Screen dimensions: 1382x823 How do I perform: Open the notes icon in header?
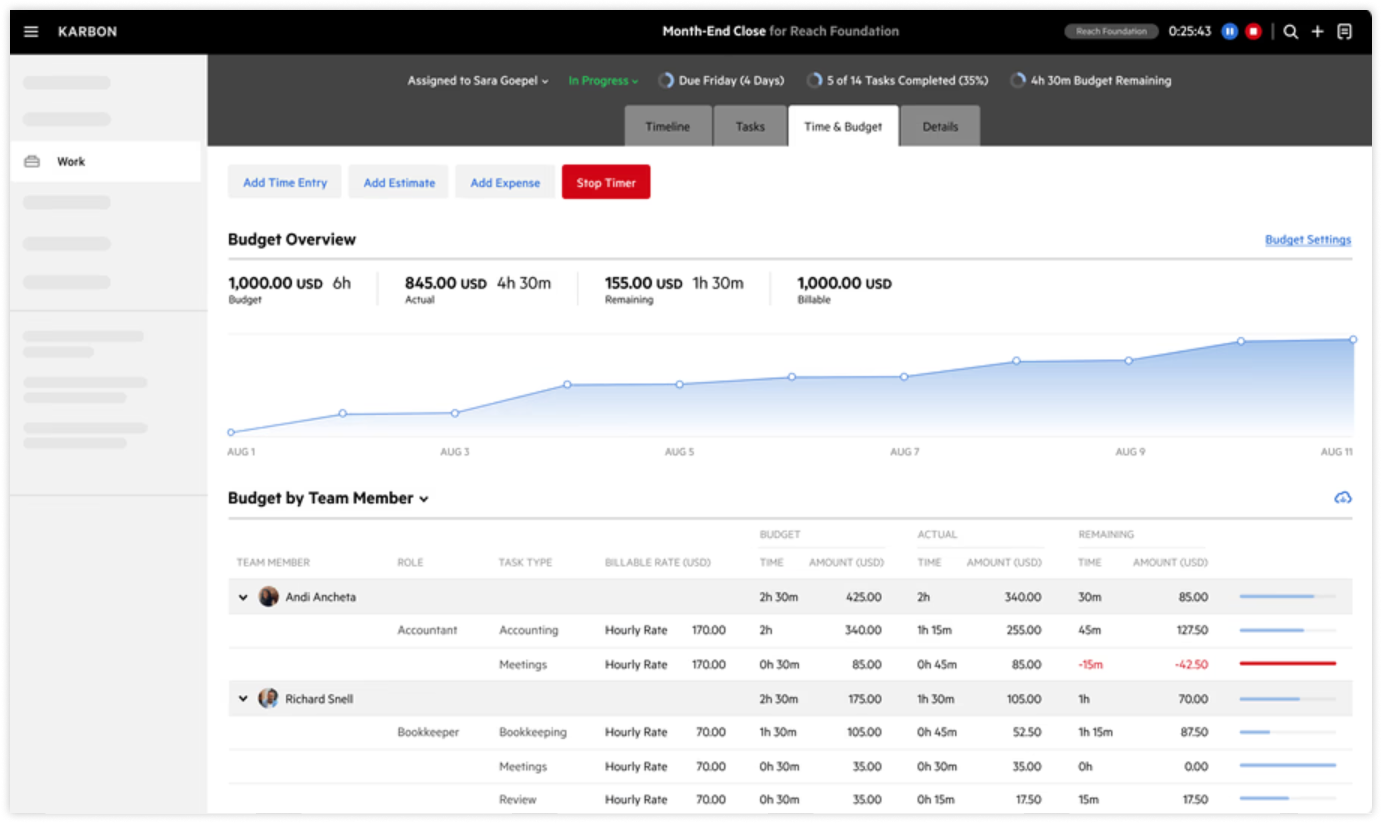1345,32
